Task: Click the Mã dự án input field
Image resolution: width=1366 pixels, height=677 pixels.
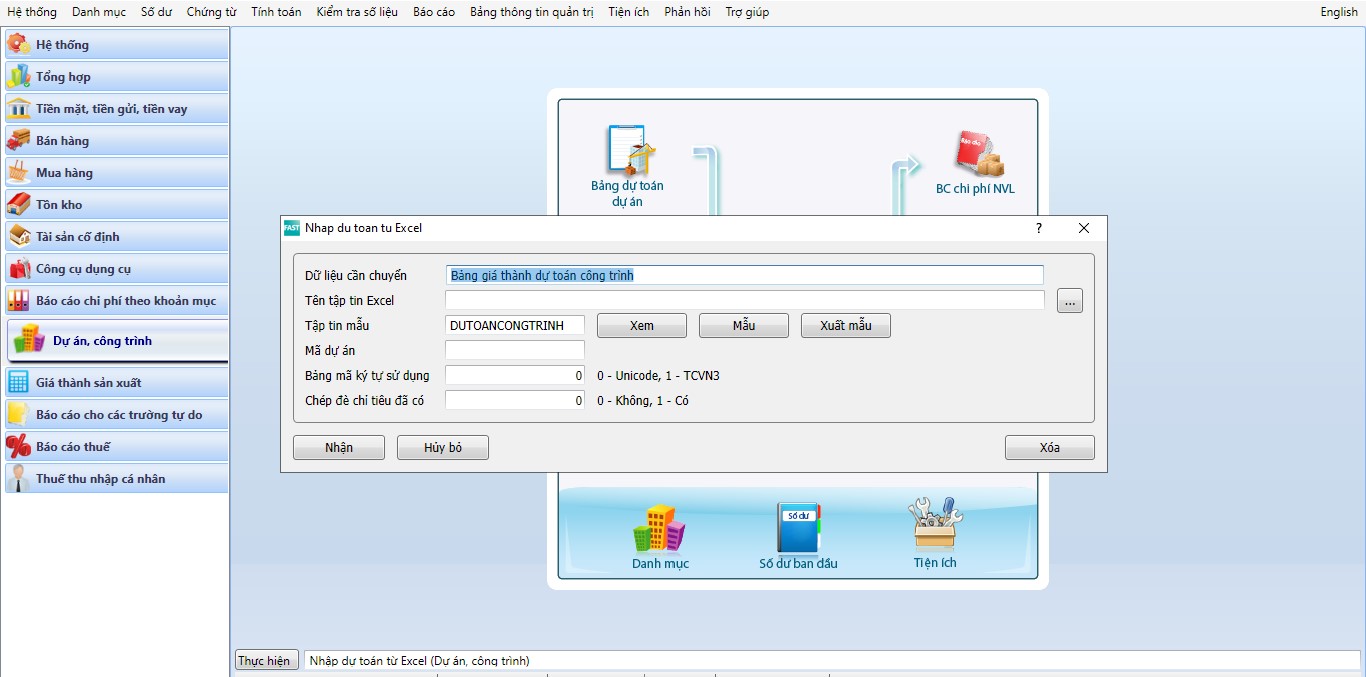Action: tap(514, 351)
